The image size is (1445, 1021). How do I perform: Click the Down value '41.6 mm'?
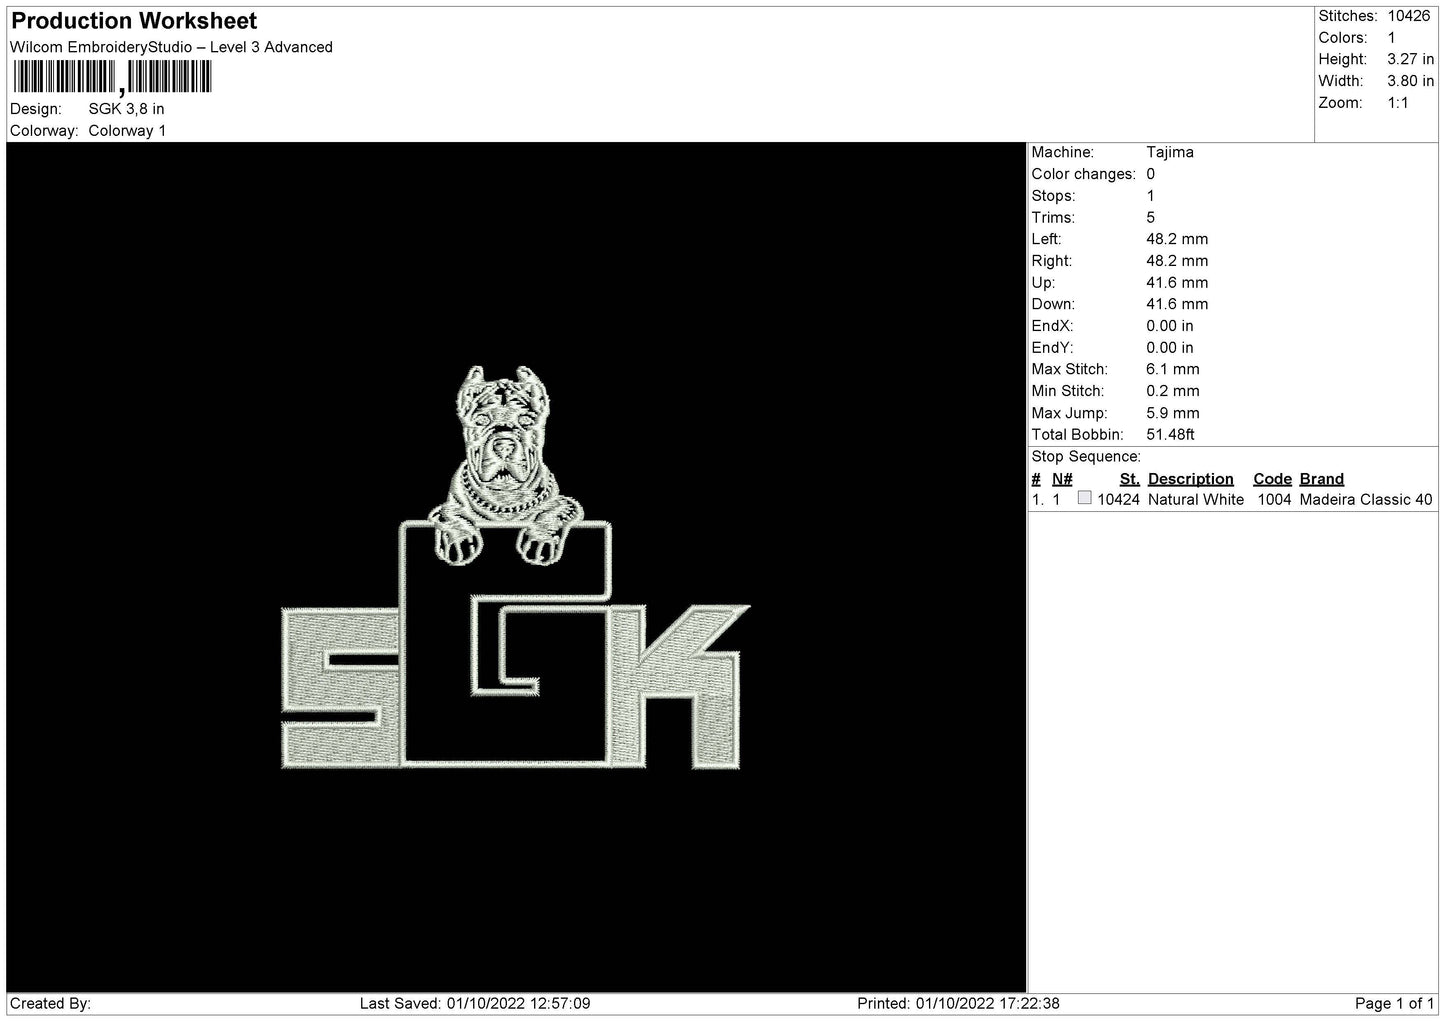pyautogui.click(x=1177, y=304)
